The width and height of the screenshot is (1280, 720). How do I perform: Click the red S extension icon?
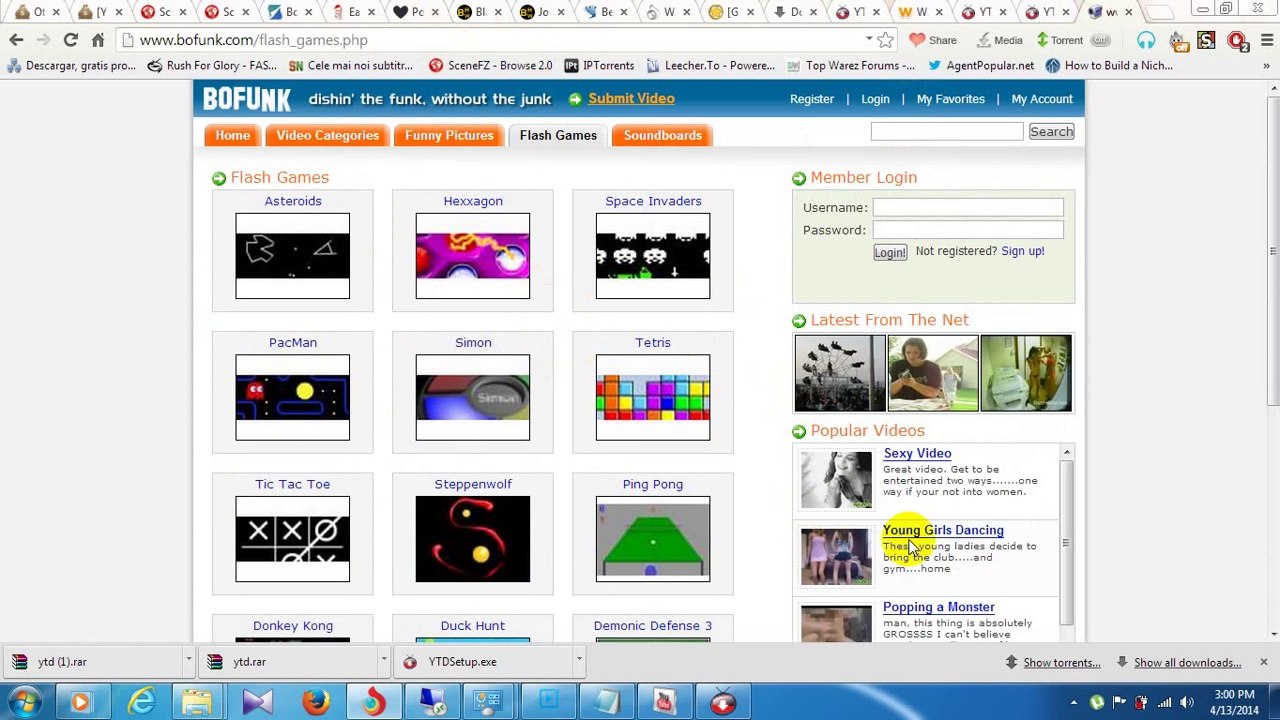click(1207, 41)
